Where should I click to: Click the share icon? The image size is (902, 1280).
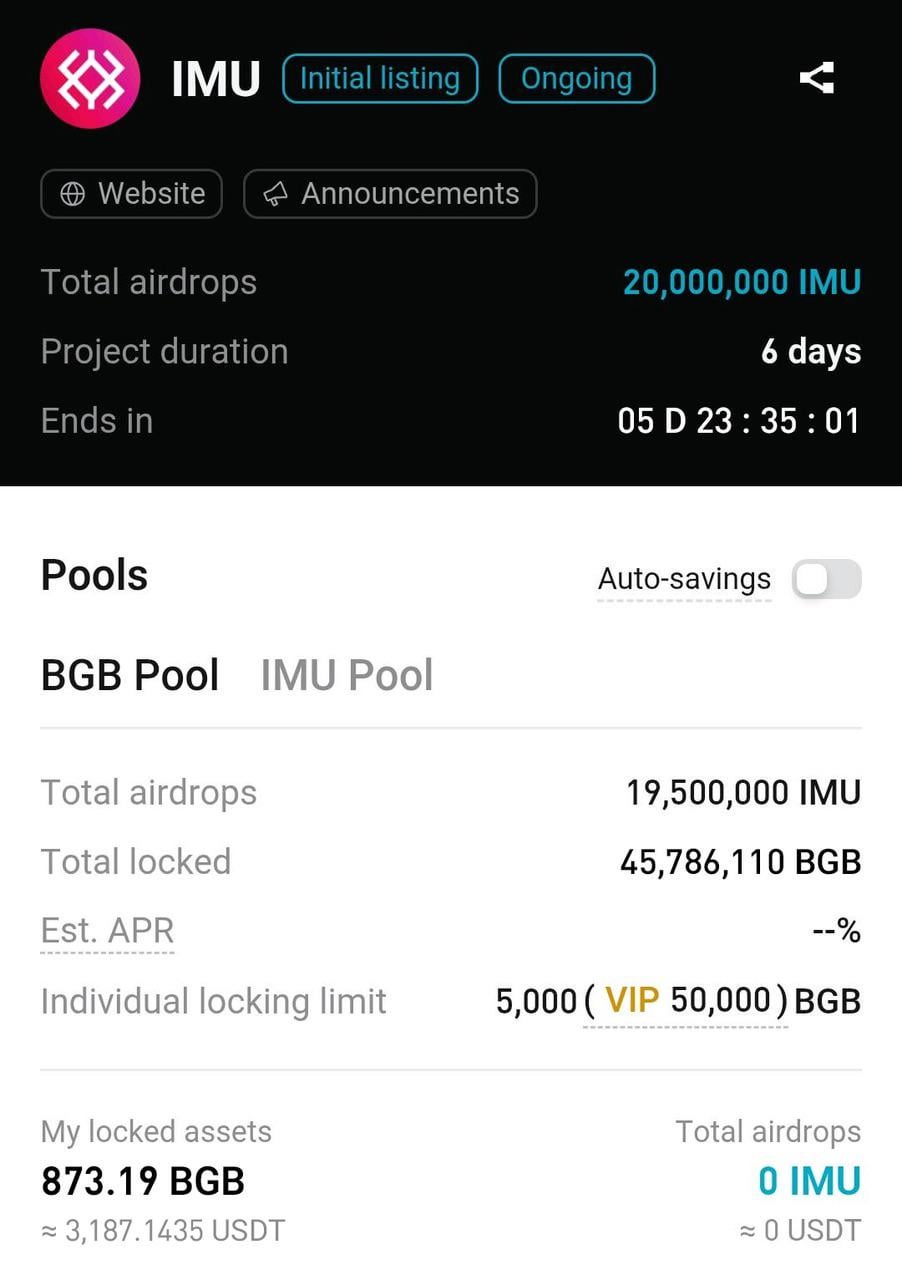(817, 78)
